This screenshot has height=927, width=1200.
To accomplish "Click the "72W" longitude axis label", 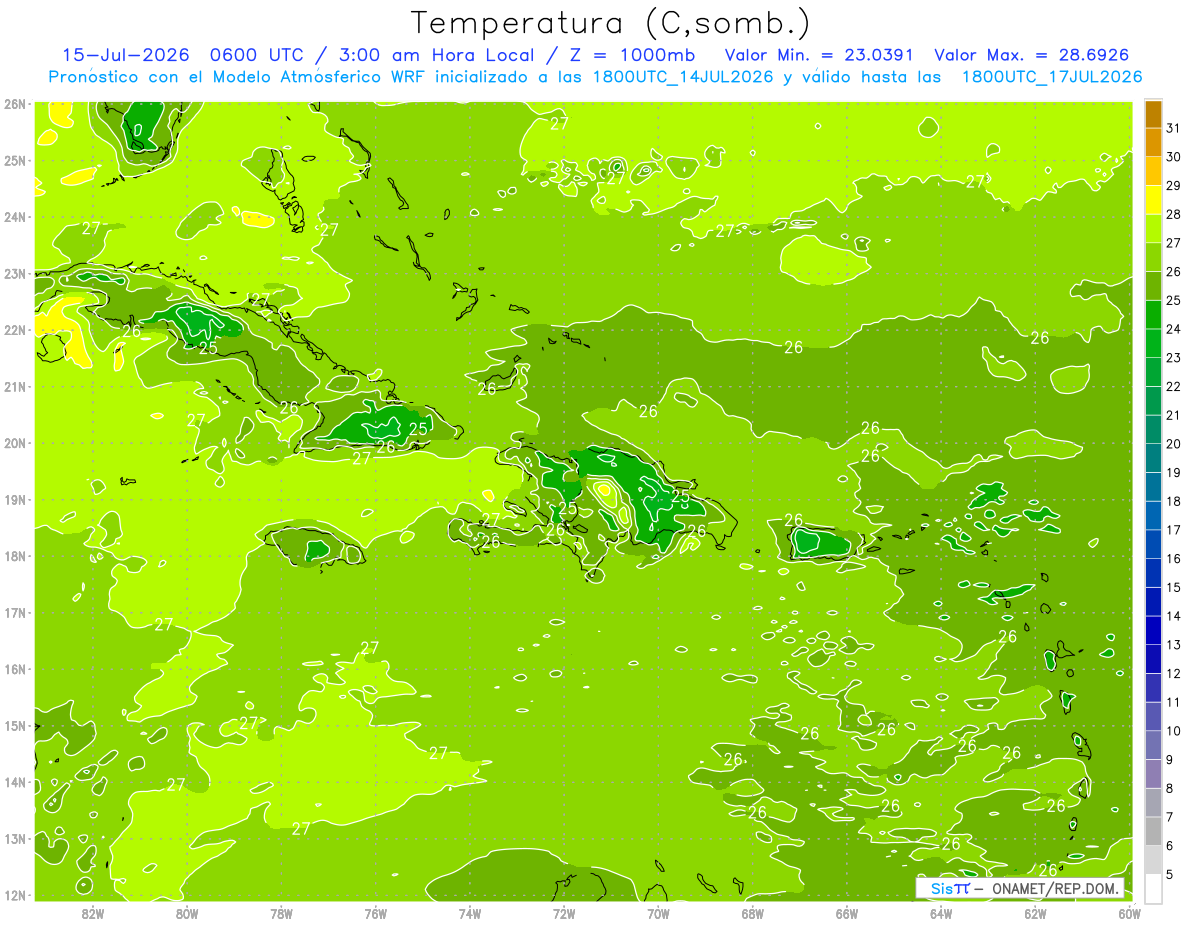I will [x=564, y=914].
